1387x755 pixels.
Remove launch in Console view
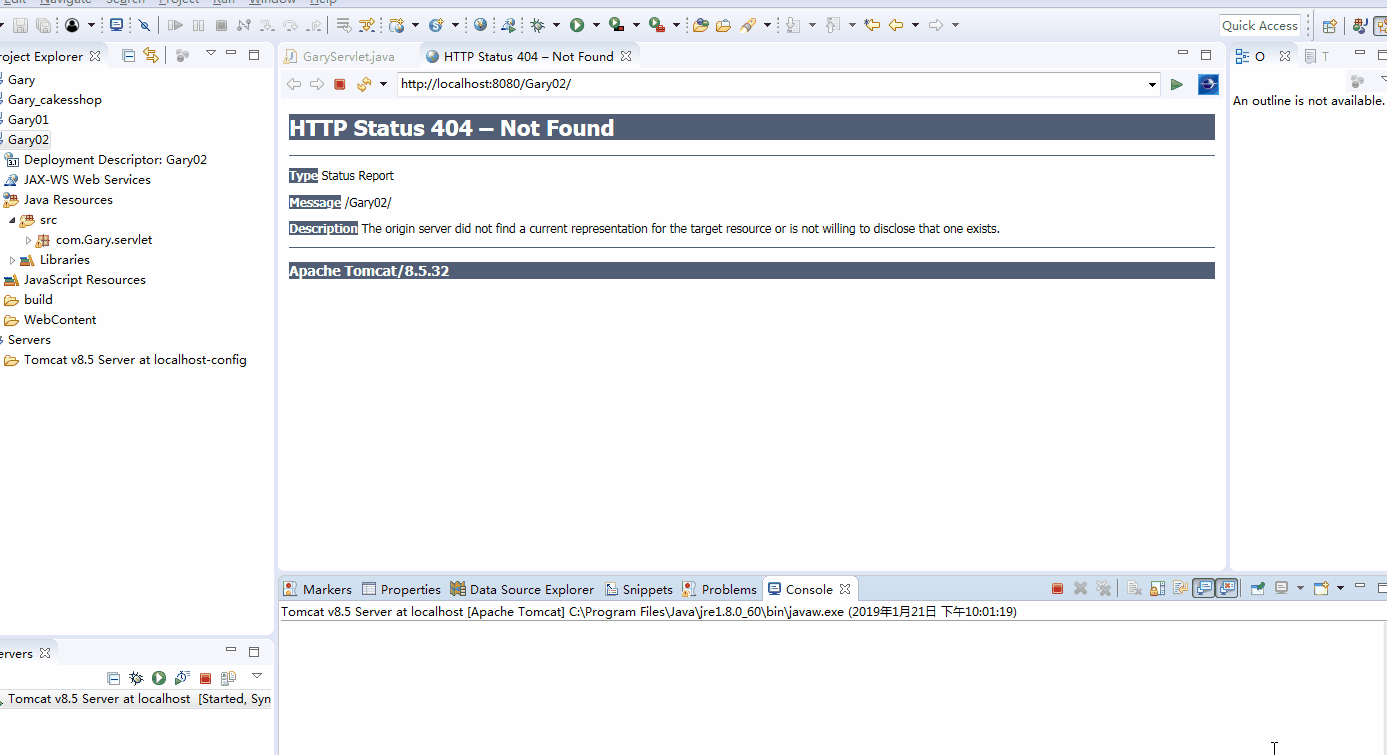pos(1080,589)
